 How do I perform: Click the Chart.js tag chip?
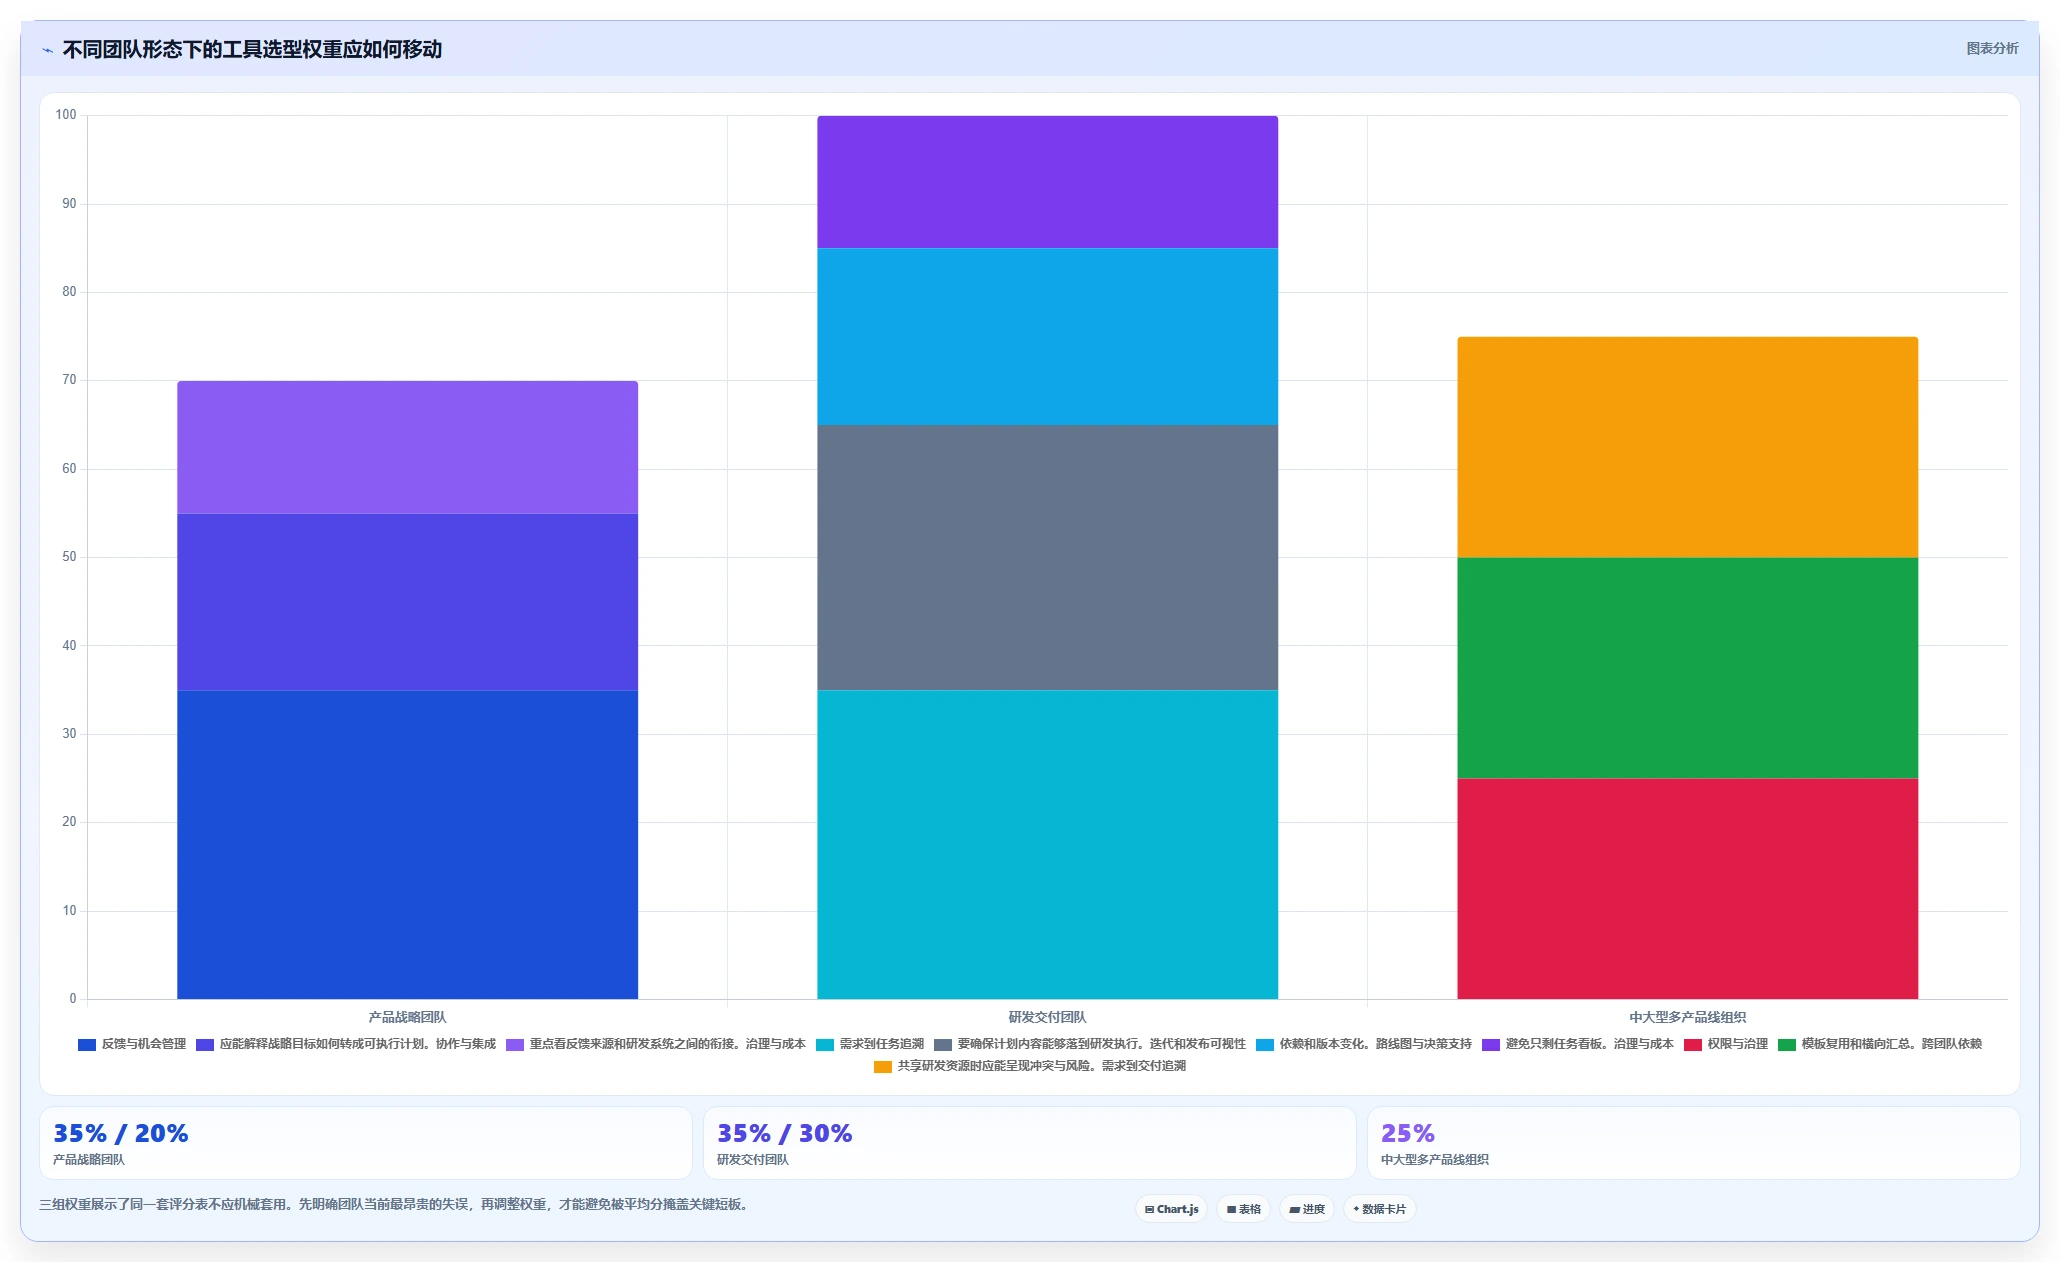tap(1171, 1209)
